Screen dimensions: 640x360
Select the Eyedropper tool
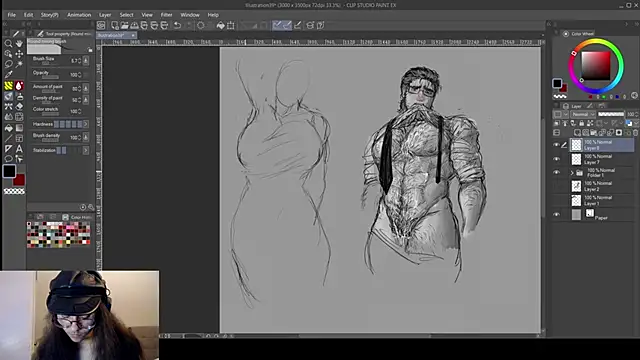[8, 75]
